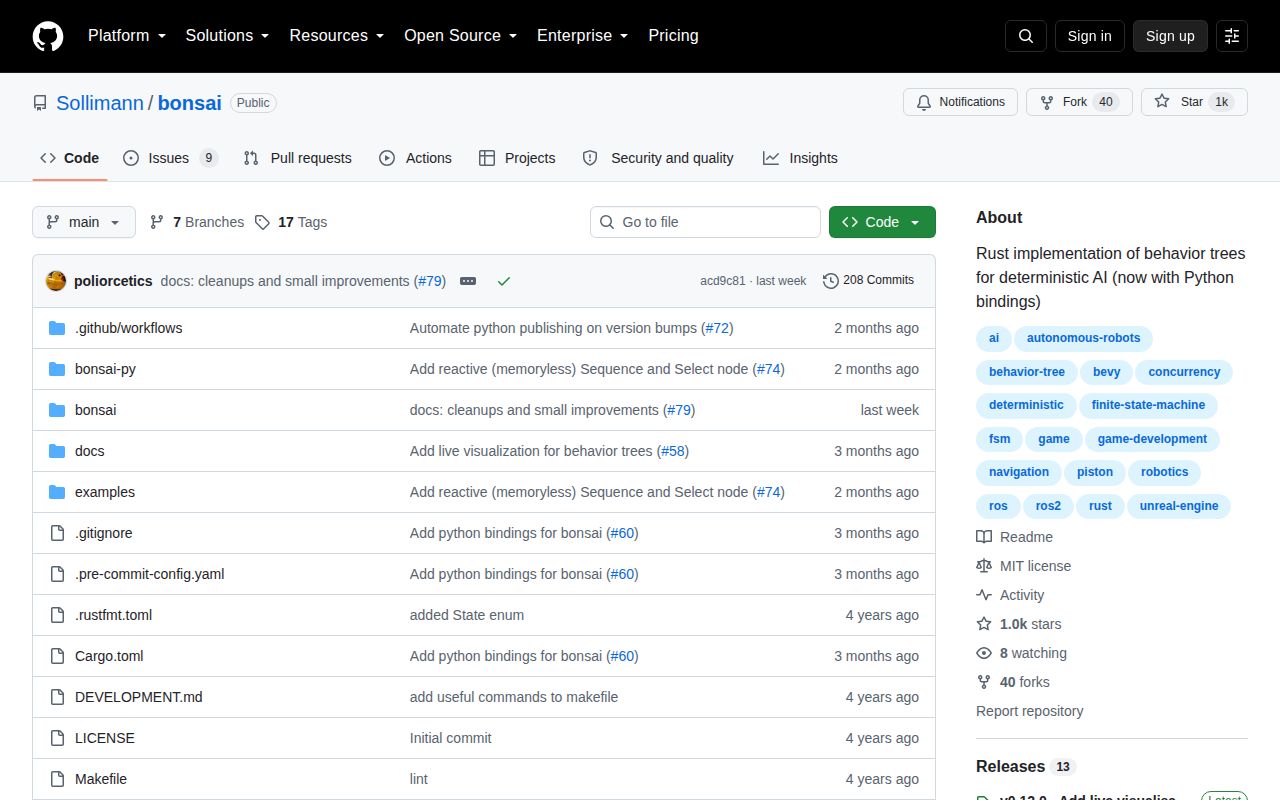Click the Notifications bell button
Viewport: 1280px width, 800px height.
(x=961, y=102)
